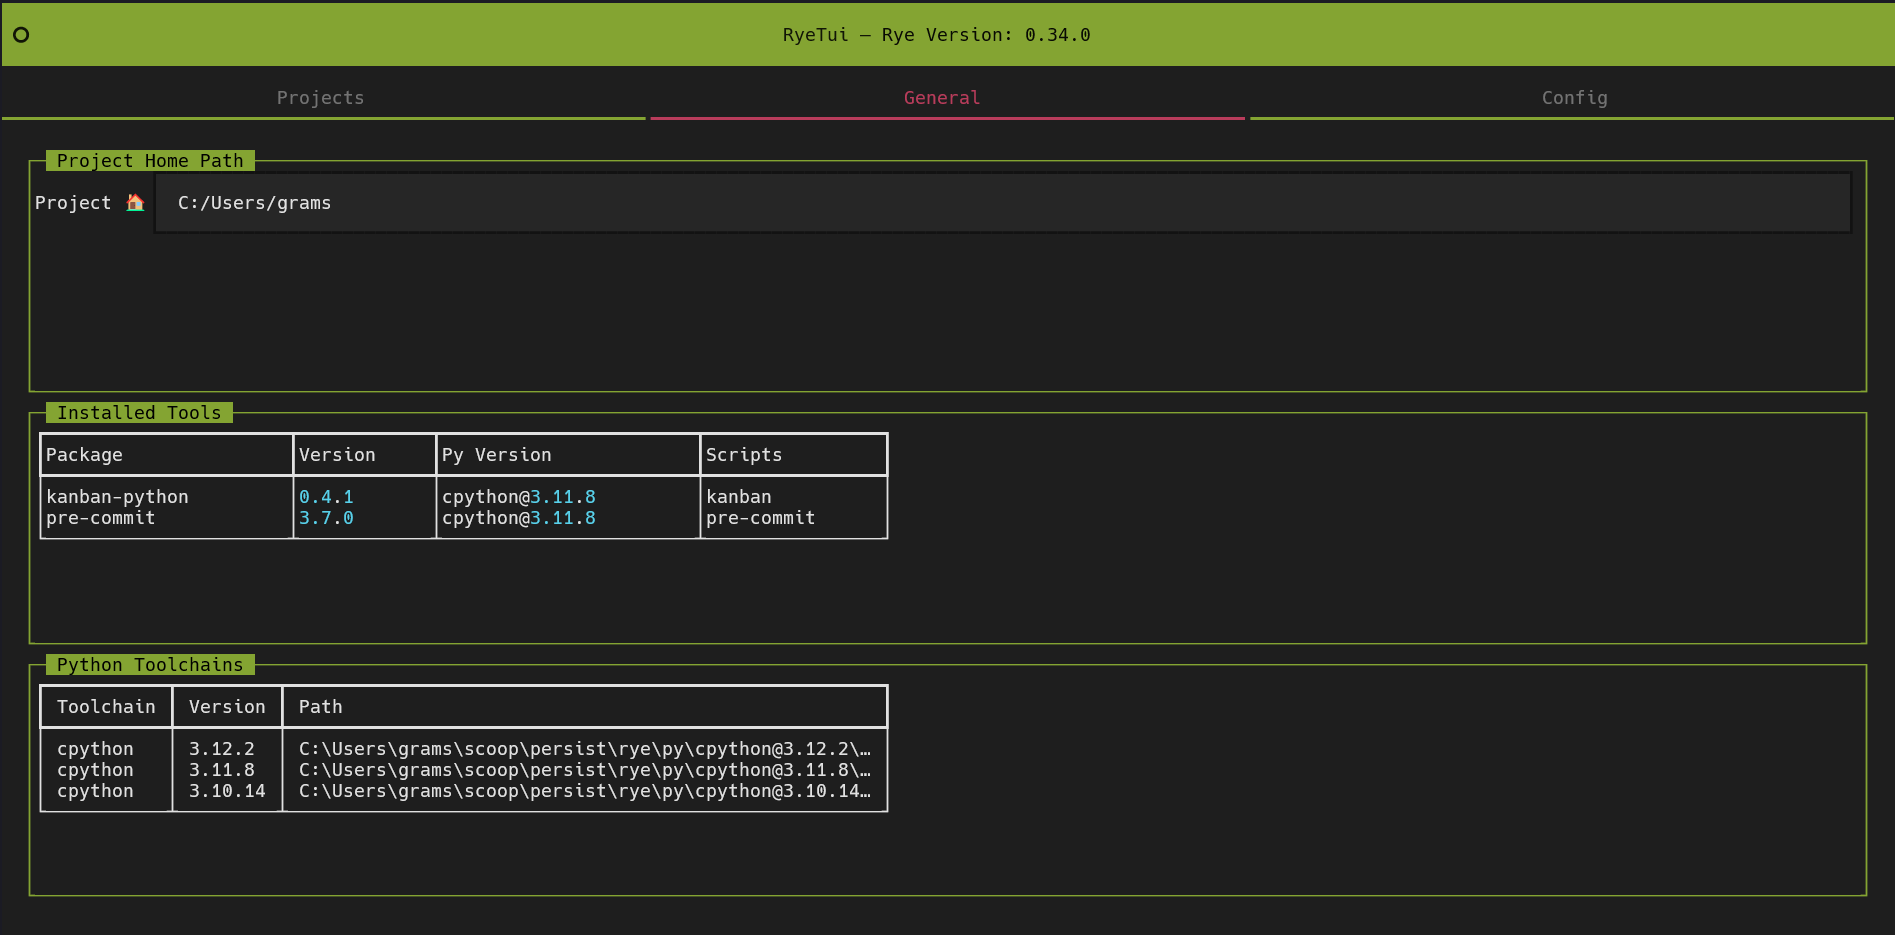The width and height of the screenshot is (1895, 935).
Task: Click the Py Version column header
Action: coord(497,455)
